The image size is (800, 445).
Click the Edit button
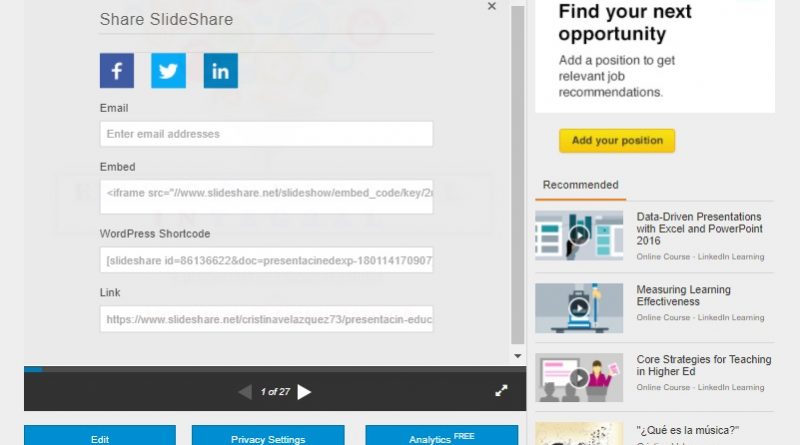(100, 437)
